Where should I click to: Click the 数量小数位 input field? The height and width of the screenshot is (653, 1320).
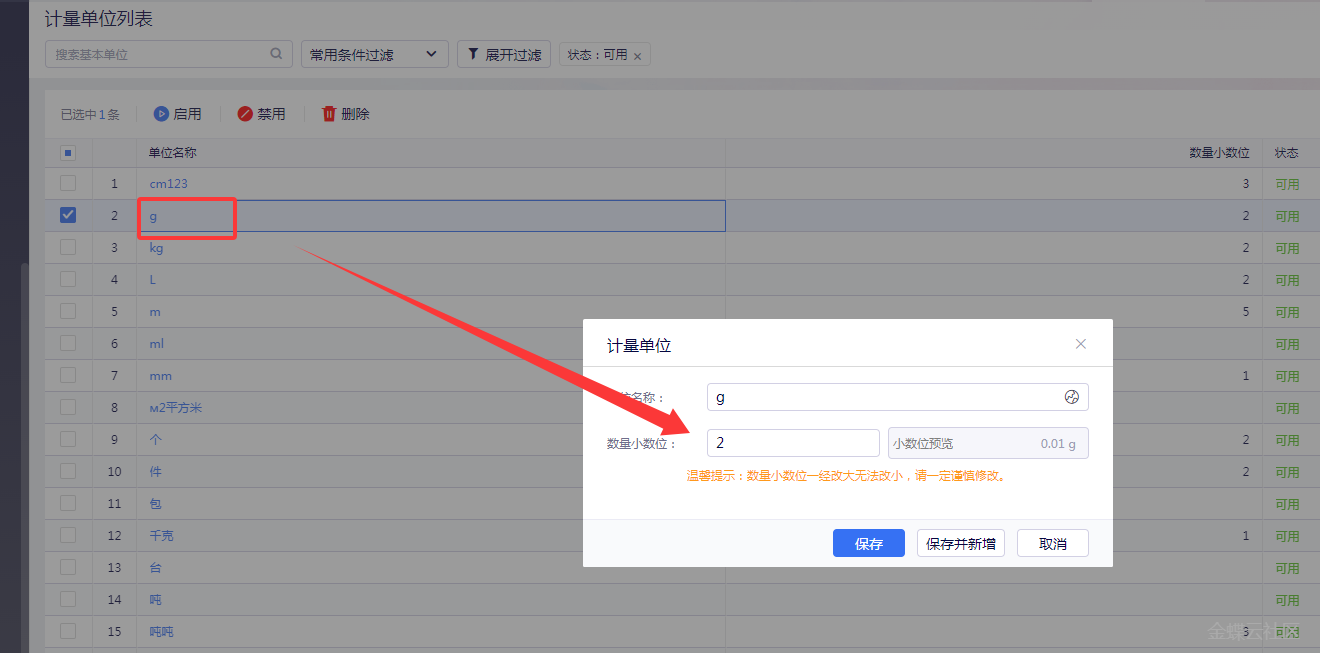pos(792,443)
